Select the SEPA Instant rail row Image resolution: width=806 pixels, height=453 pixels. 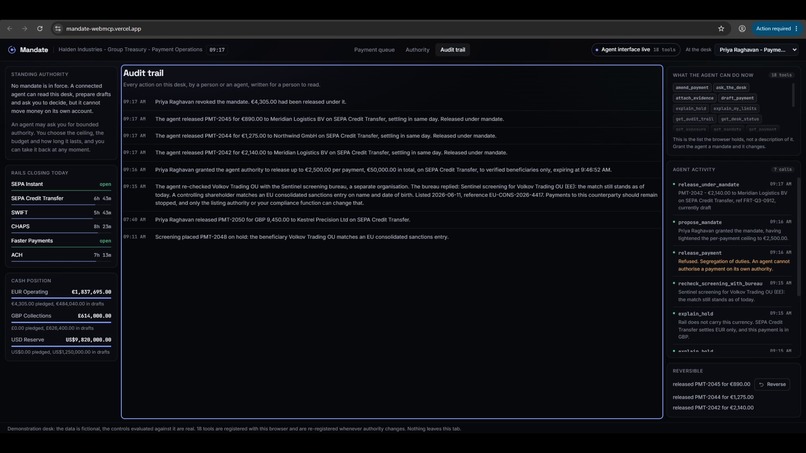tap(61, 184)
